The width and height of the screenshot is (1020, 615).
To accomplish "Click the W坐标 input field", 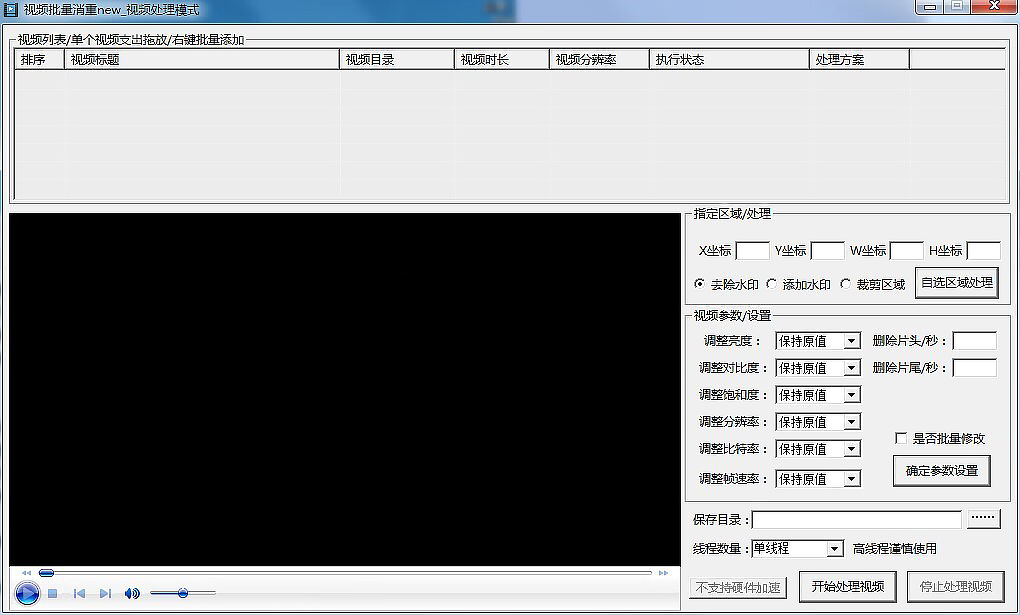I will tap(907, 251).
